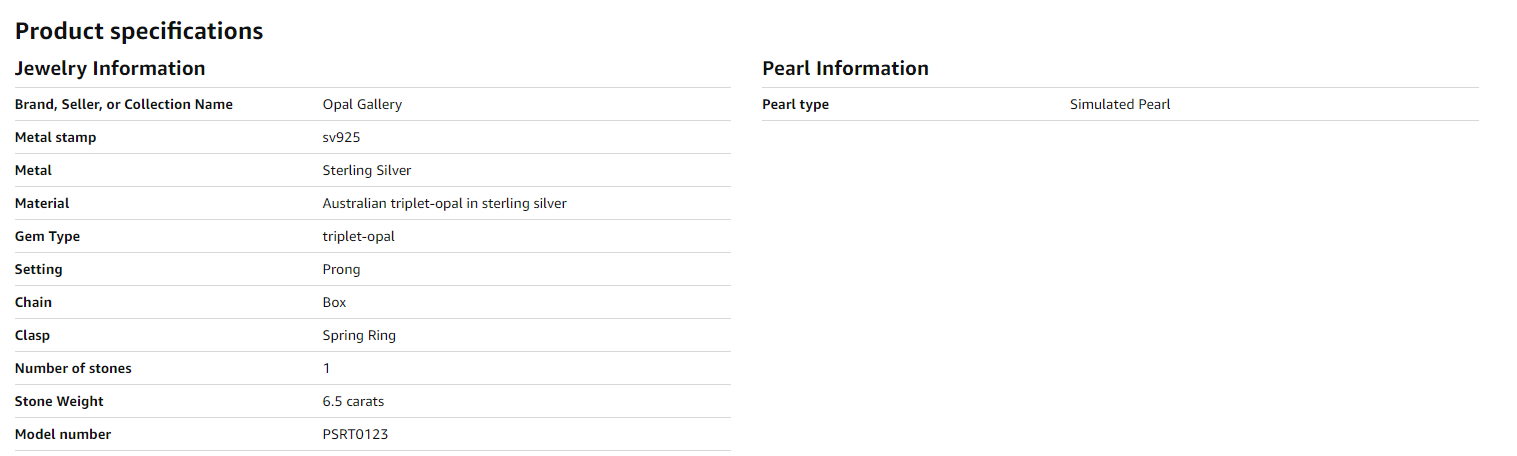Viewport: 1517px width, 456px height.
Task: Select the Spring Ring clasp value
Action: click(359, 335)
